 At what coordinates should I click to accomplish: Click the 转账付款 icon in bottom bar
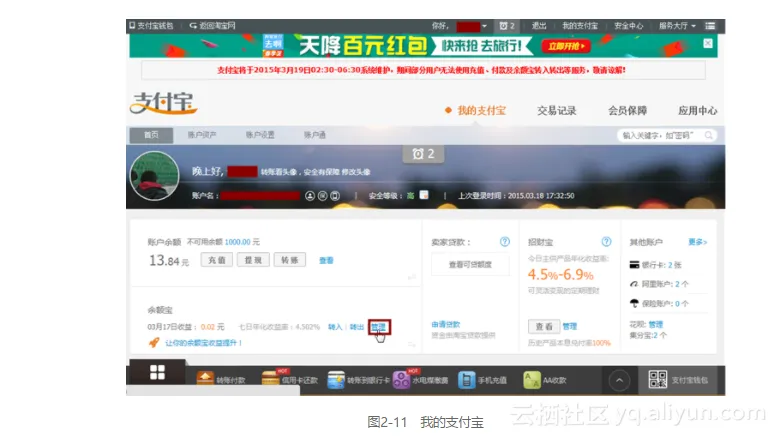(205, 379)
